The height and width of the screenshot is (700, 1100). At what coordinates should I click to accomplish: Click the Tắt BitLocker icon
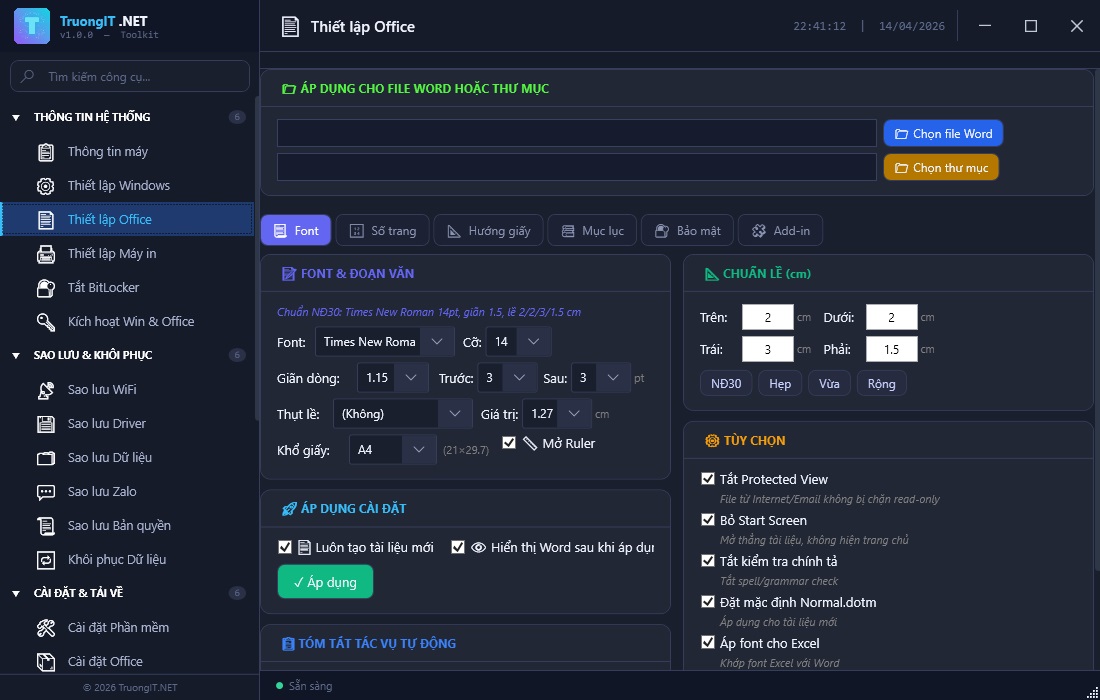[46, 288]
